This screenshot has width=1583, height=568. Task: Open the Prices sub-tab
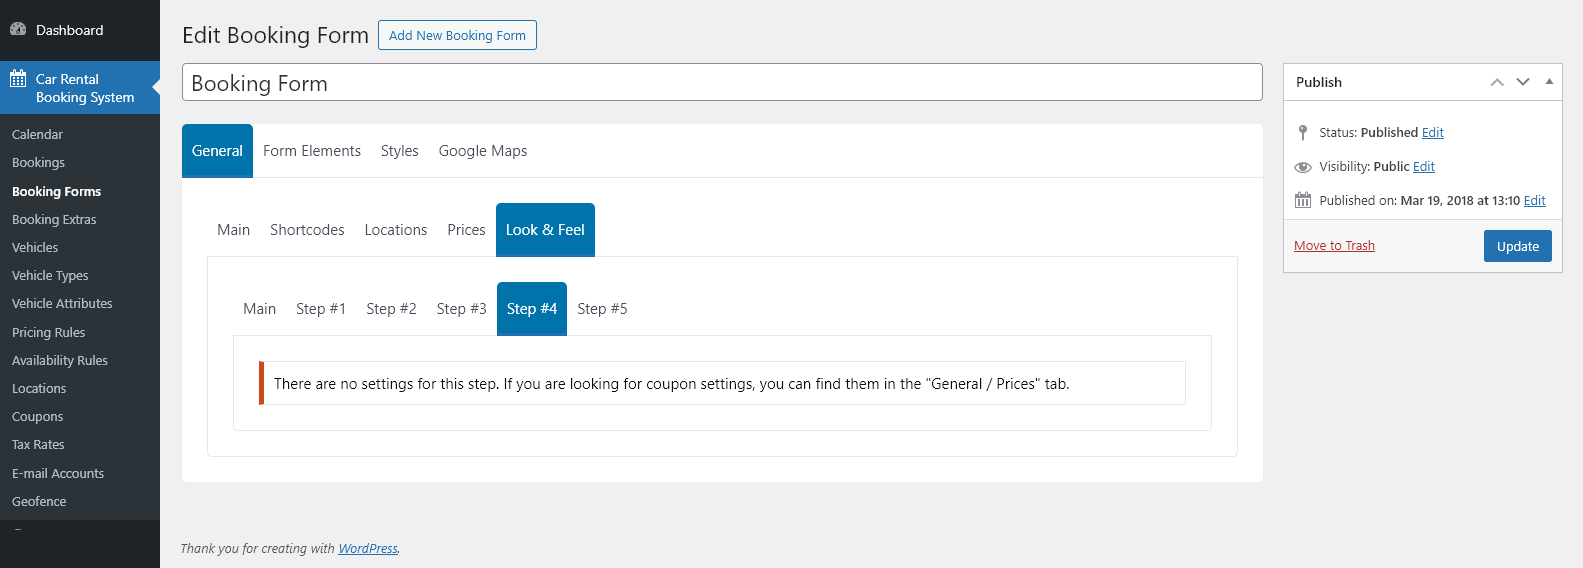tap(466, 230)
